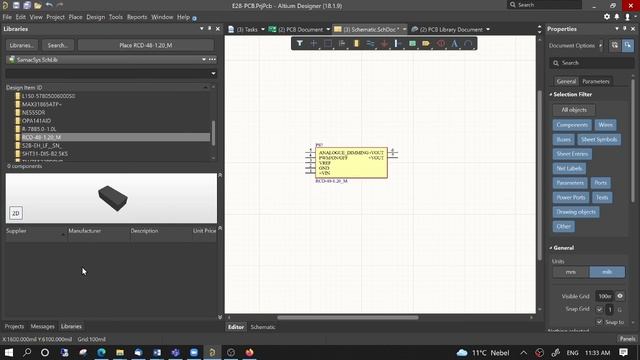
Task: Select the Text string 'A' tool
Action: pyautogui.click(x=454, y=43)
